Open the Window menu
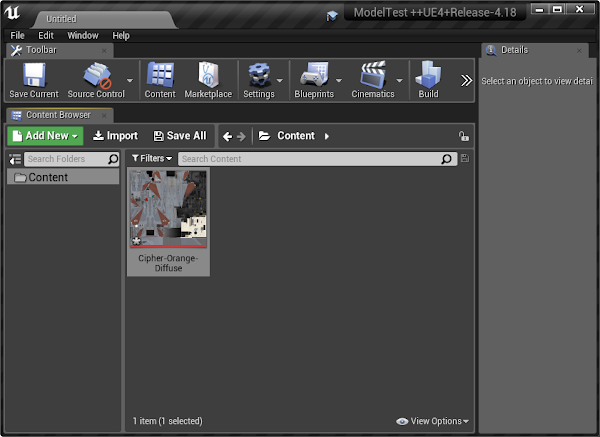The width and height of the screenshot is (600, 437). (83, 36)
